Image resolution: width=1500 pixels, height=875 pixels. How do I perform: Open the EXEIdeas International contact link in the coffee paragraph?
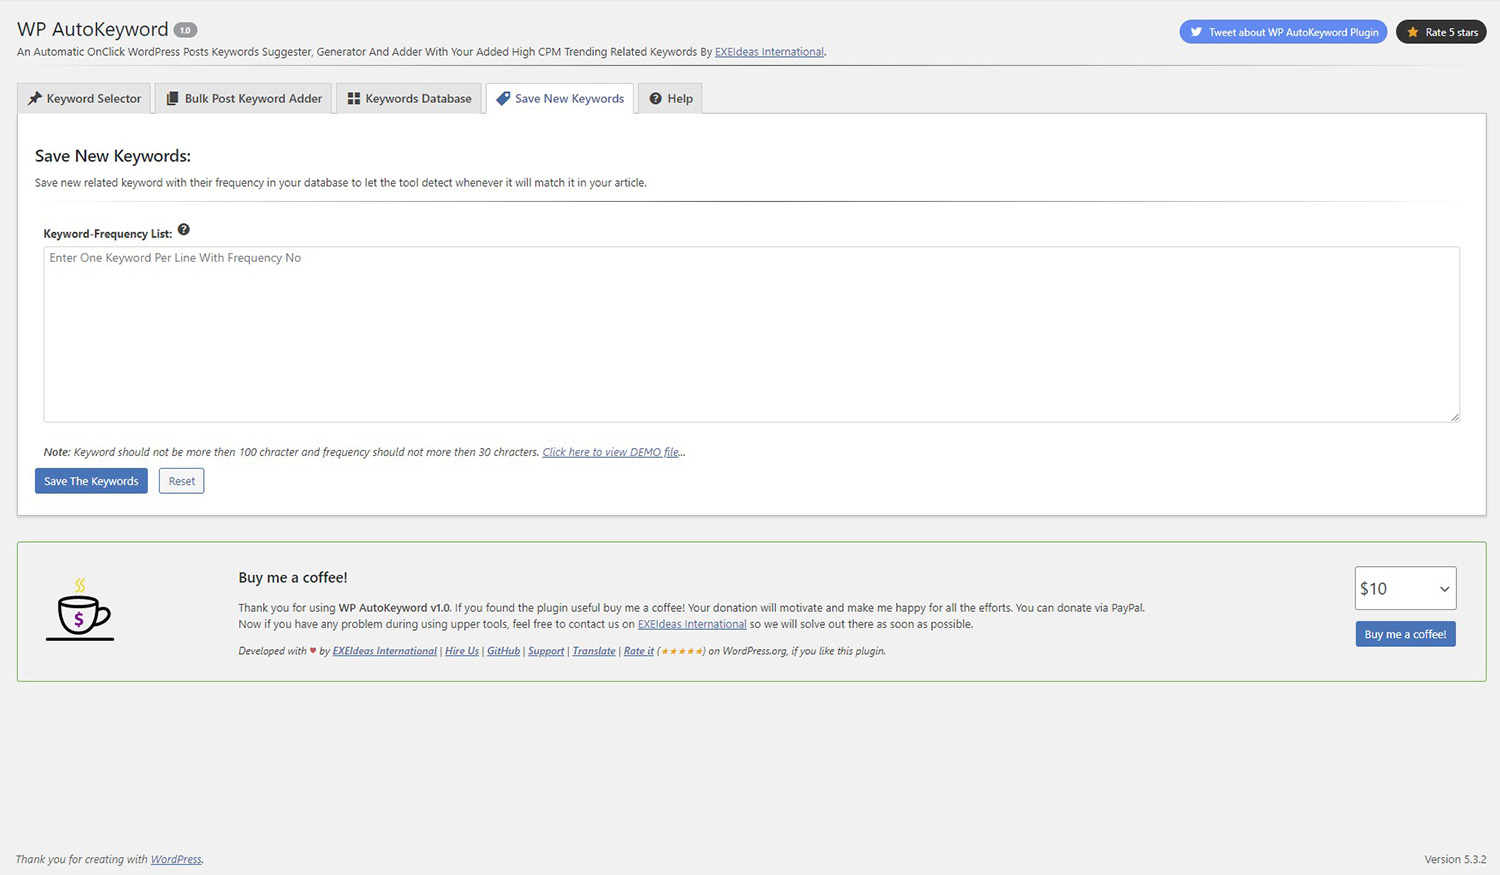[692, 624]
